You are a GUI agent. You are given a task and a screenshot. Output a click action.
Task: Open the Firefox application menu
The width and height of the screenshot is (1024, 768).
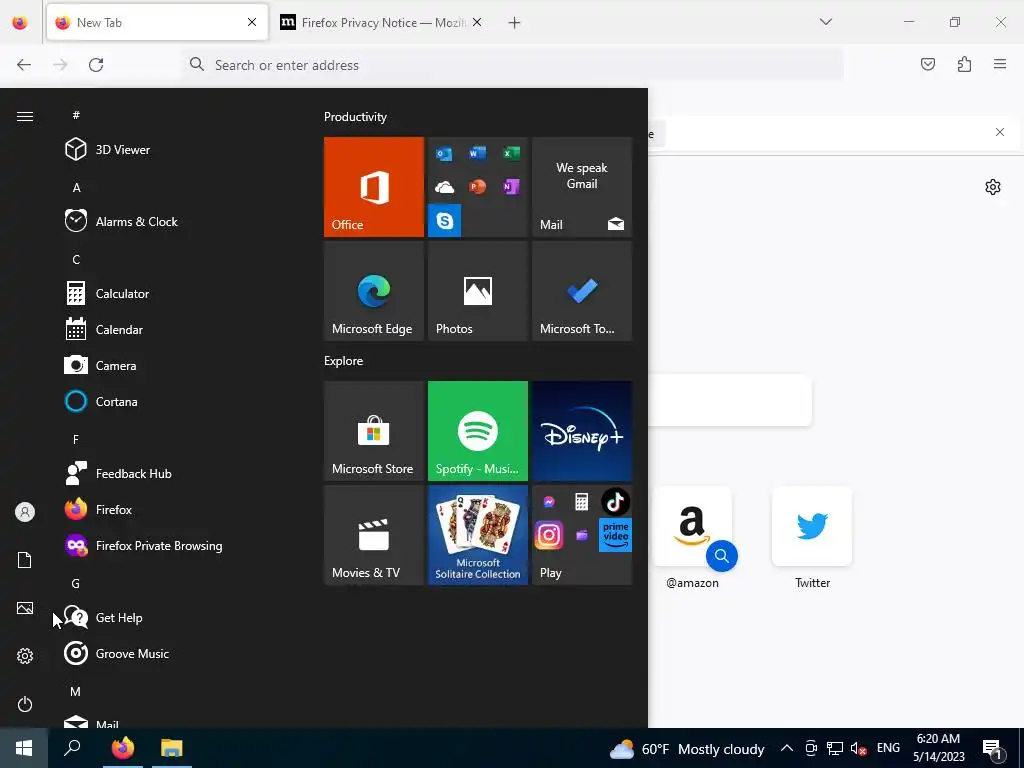point(1000,64)
